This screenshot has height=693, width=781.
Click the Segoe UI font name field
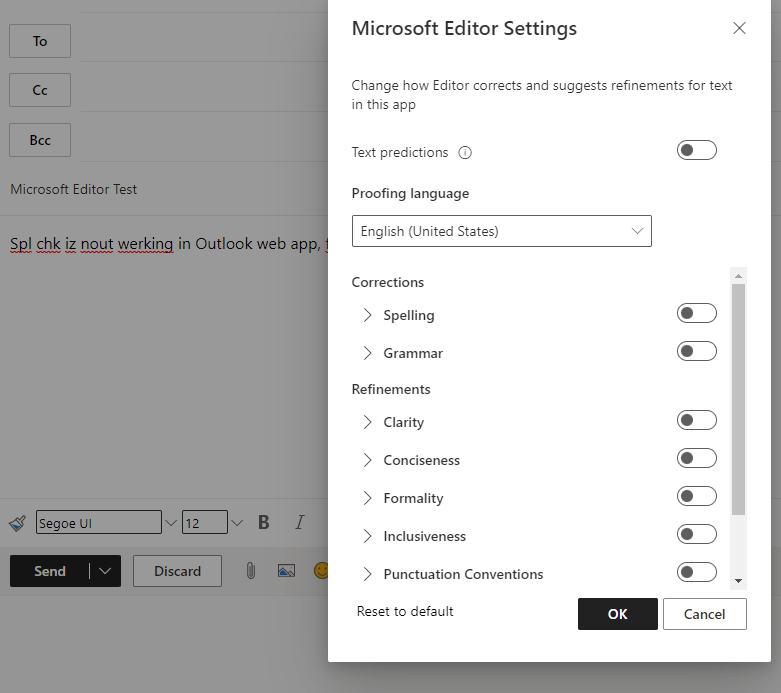click(x=99, y=523)
